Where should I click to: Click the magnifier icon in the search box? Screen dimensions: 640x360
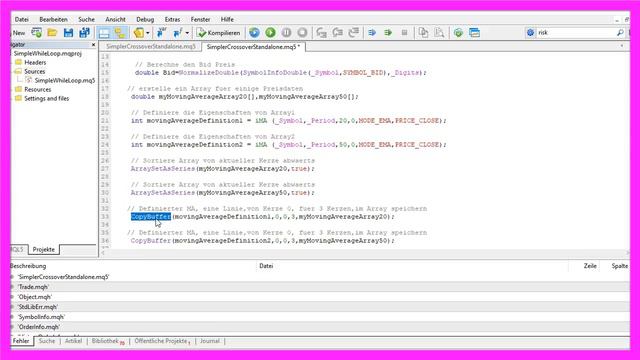[620, 33]
